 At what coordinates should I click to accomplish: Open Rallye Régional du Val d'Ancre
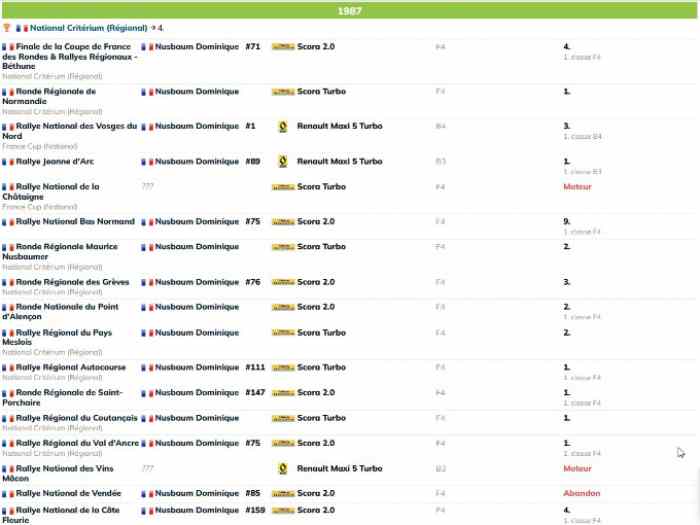coord(77,443)
